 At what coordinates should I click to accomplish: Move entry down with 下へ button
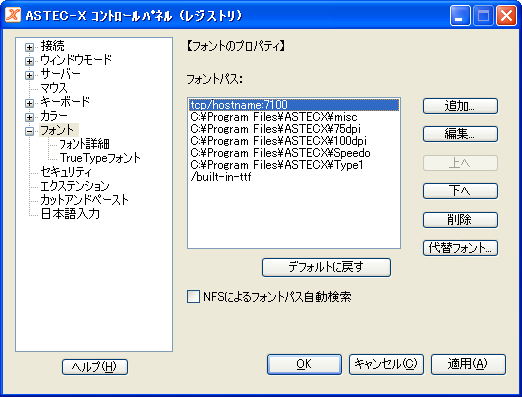point(460,191)
